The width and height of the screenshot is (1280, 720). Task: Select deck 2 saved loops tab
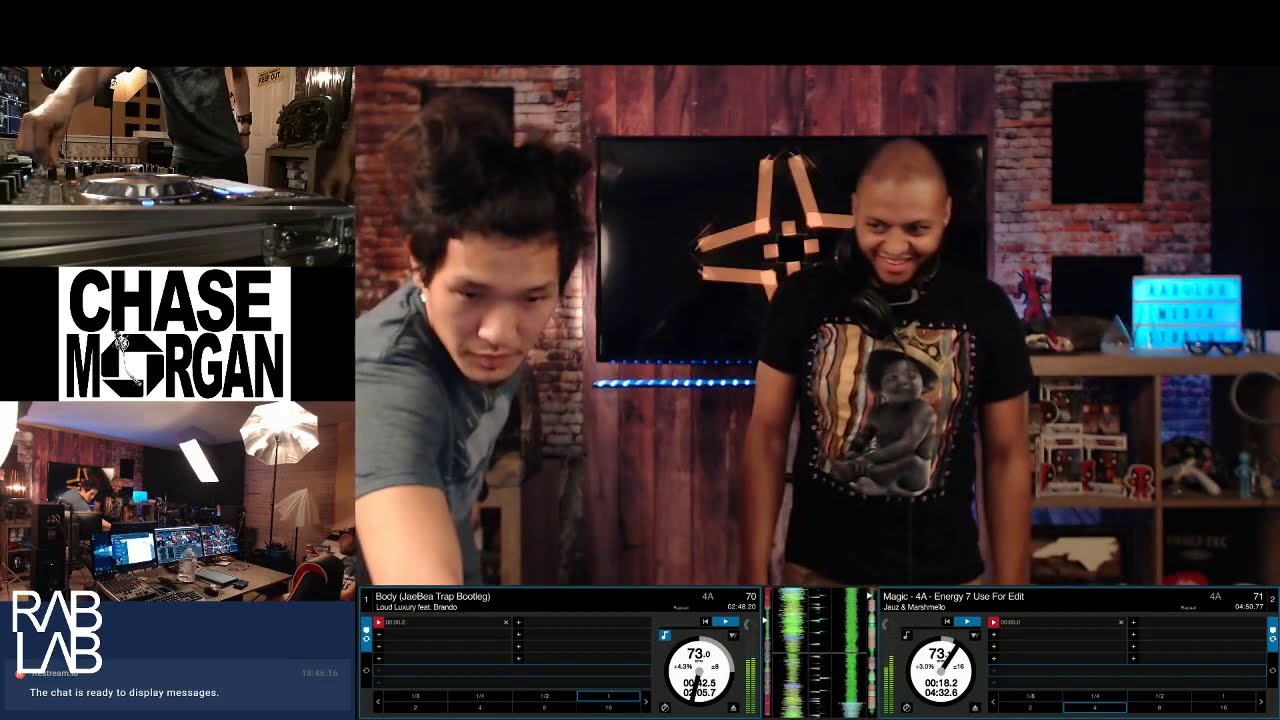[x=1273, y=670]
